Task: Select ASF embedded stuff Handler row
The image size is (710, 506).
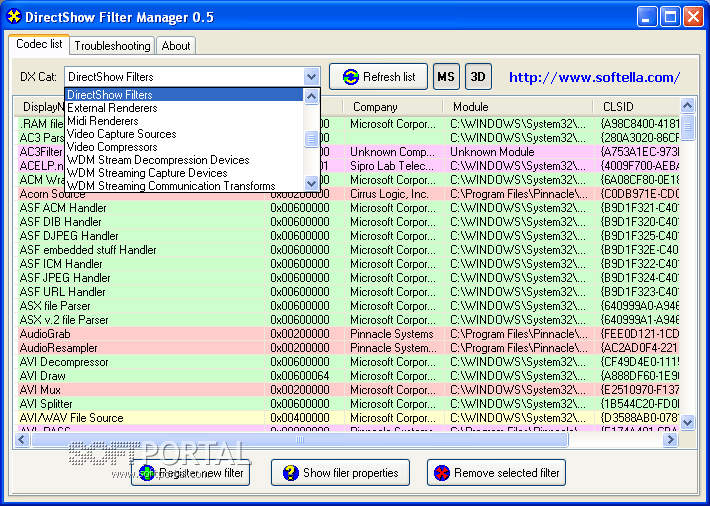Action: [x=347, y=250]
